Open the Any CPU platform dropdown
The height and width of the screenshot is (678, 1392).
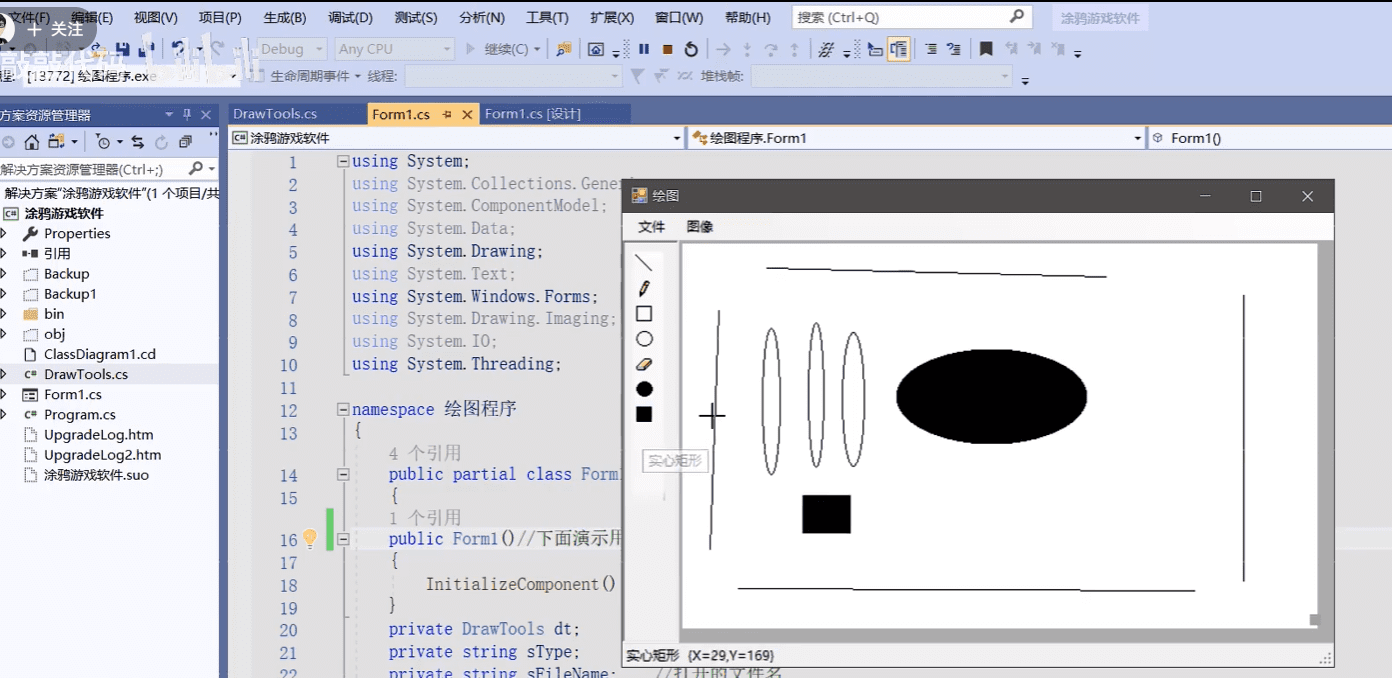click(395, 49)
